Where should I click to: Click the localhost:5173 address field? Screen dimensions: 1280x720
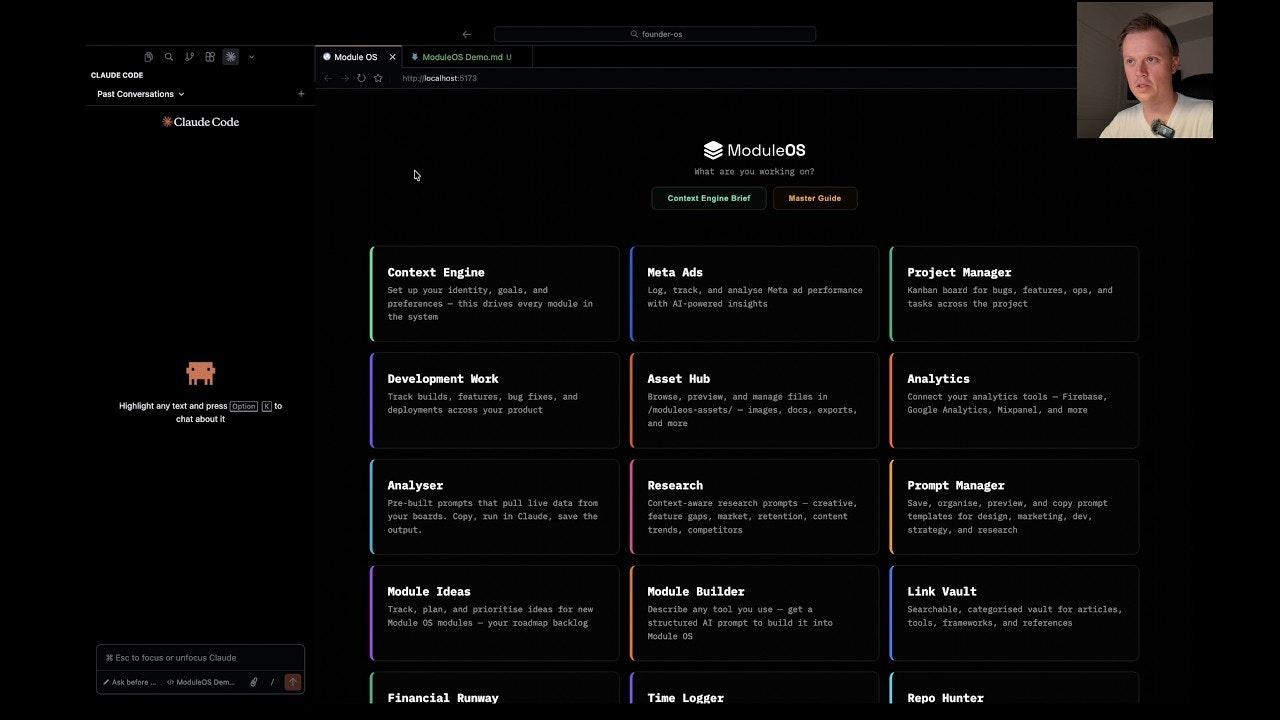440,78
